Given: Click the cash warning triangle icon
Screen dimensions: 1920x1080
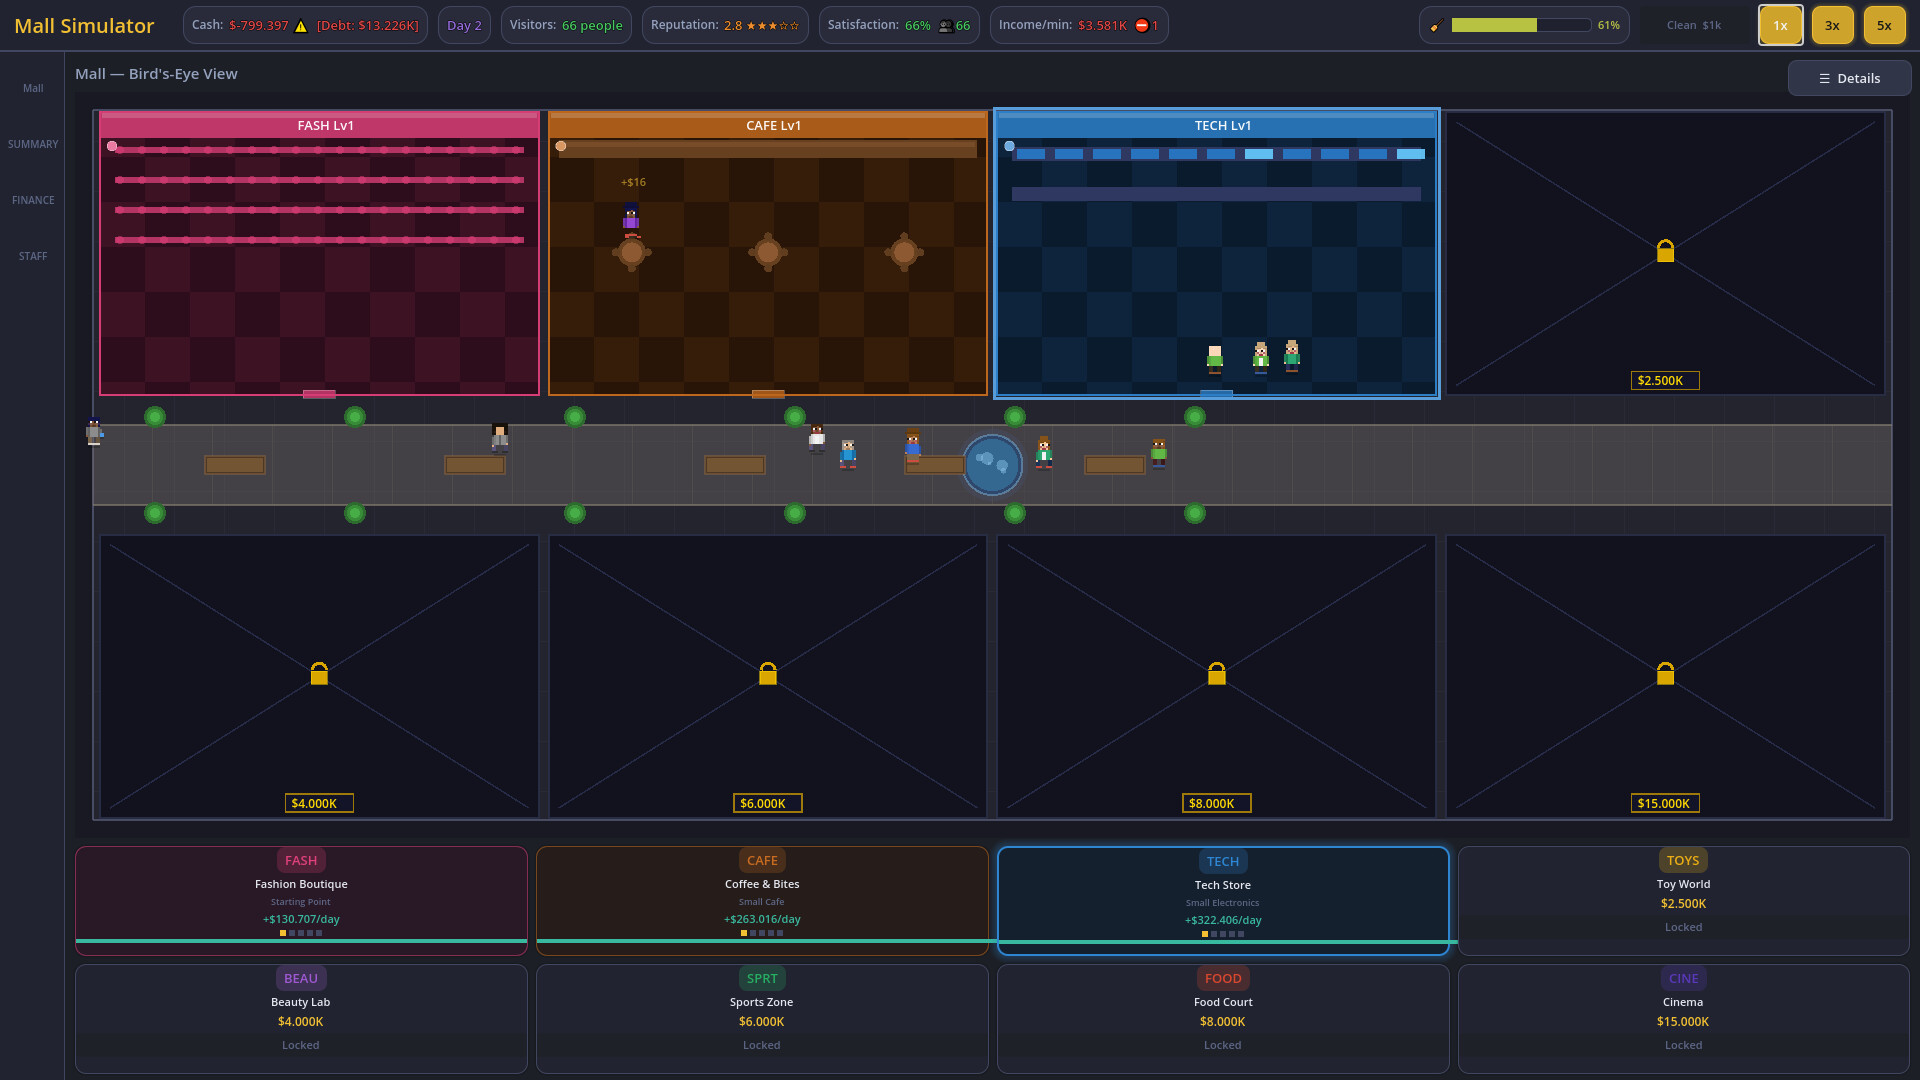Looking at the screenshot, I should click(301, 26).
